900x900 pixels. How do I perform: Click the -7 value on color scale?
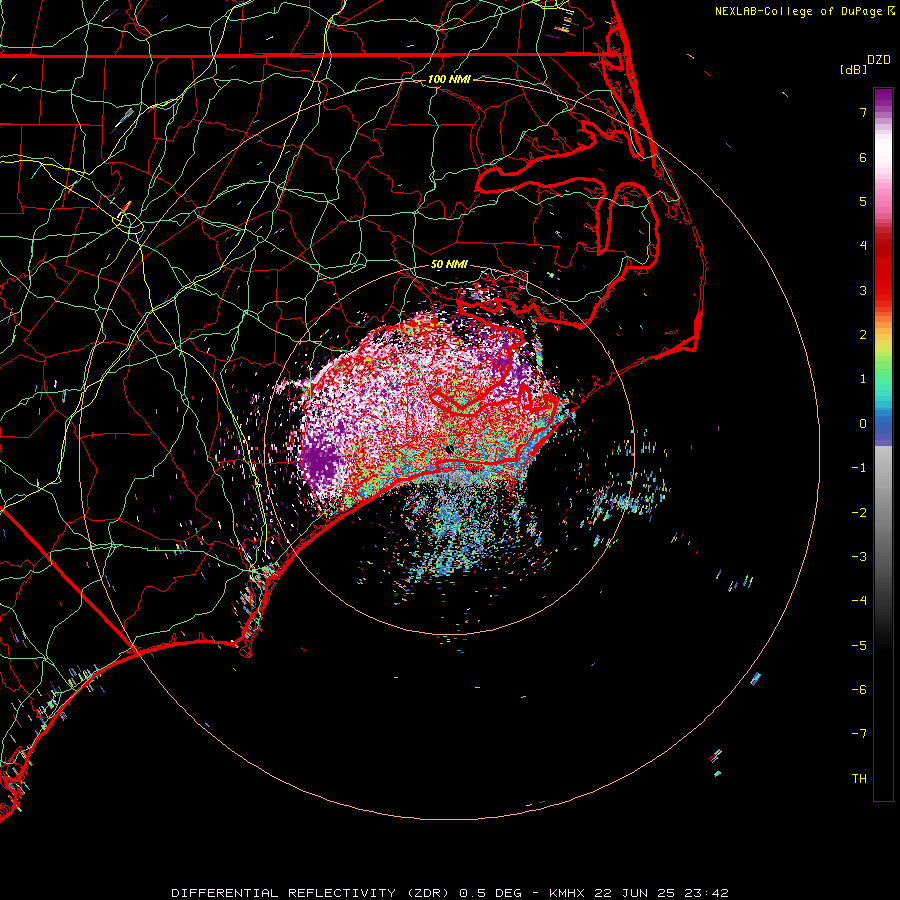[x=859, y=734]
